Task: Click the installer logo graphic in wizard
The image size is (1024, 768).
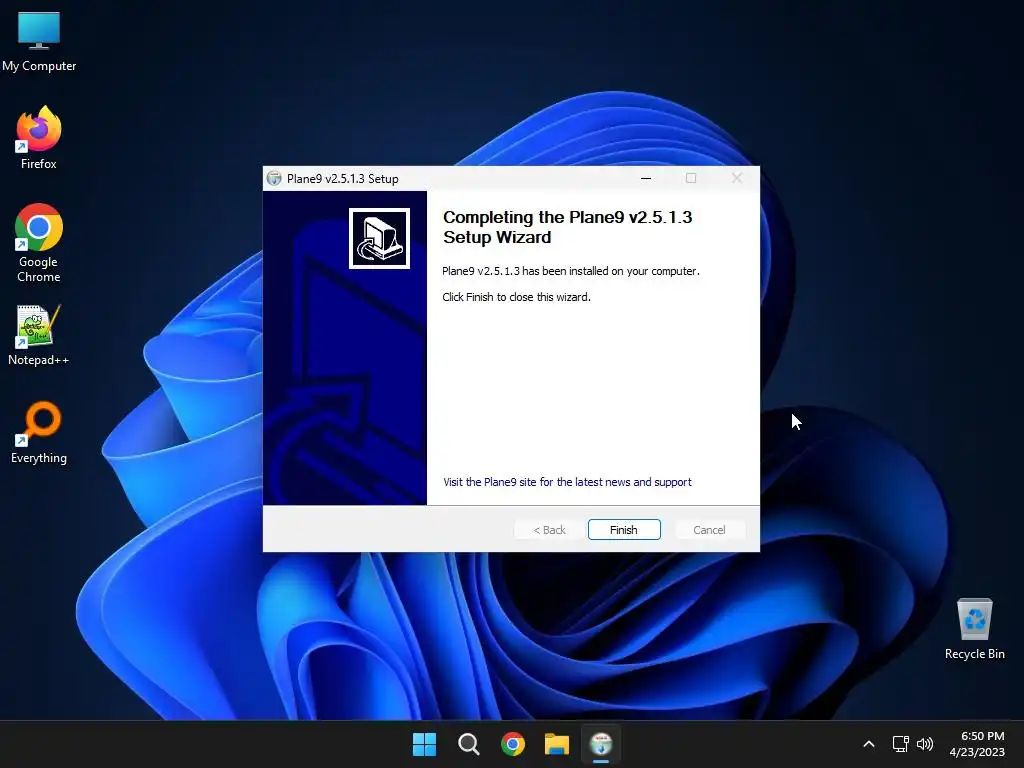Action: click(x=379, y=238)
